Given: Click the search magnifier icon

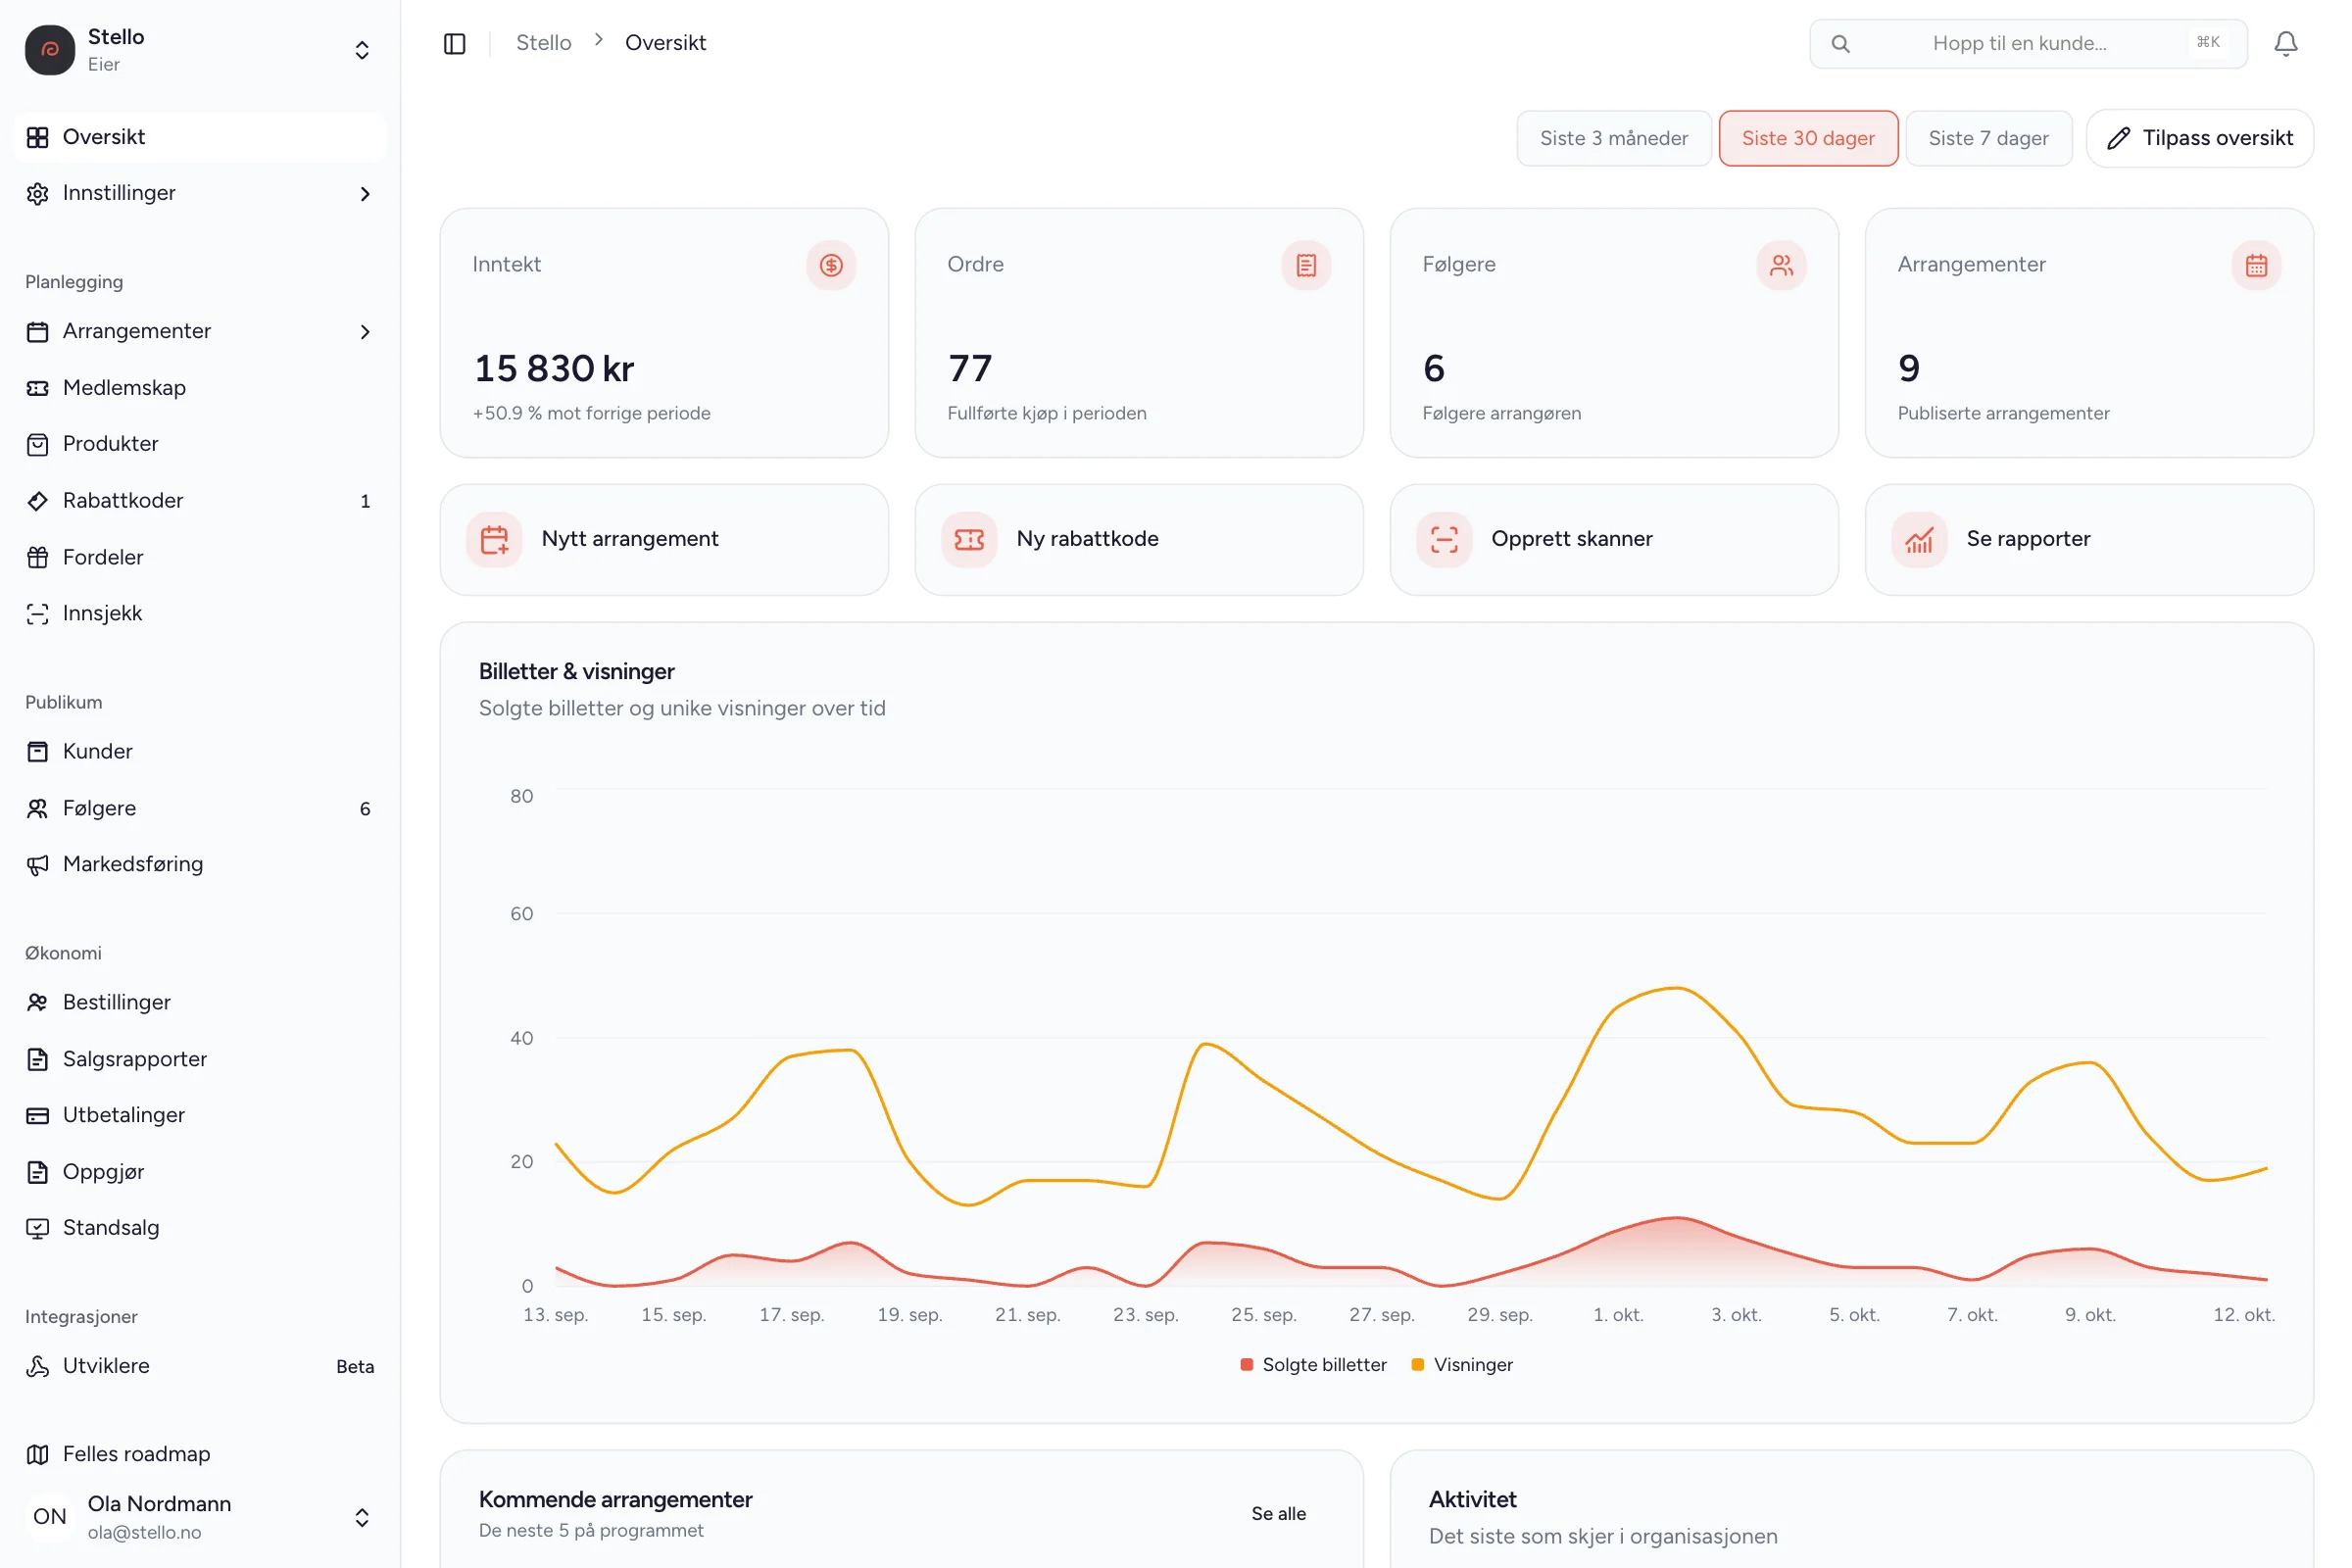Looking at the screenshot, I should pos(1840,43).
